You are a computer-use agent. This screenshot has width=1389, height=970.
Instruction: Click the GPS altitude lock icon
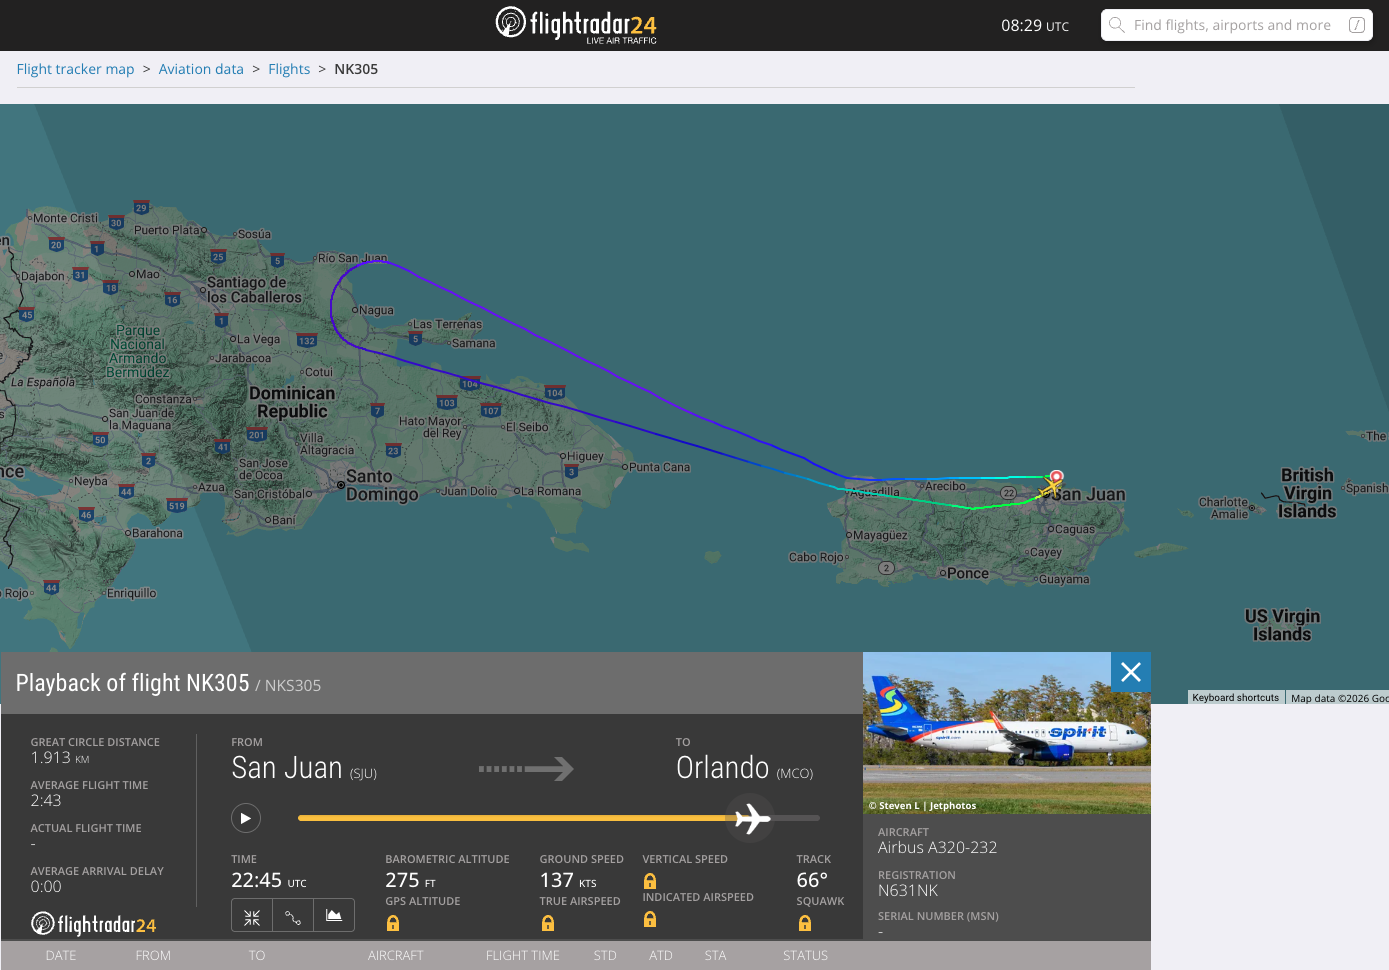coord(393,923)
